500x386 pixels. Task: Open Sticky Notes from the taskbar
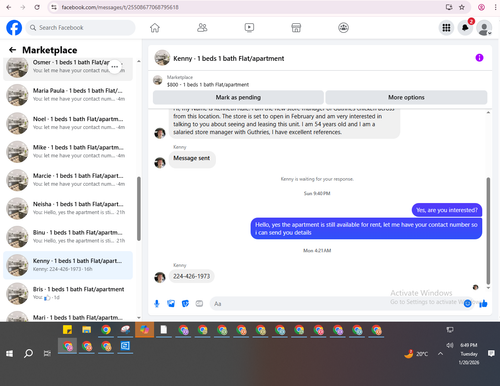click(67, 330)
